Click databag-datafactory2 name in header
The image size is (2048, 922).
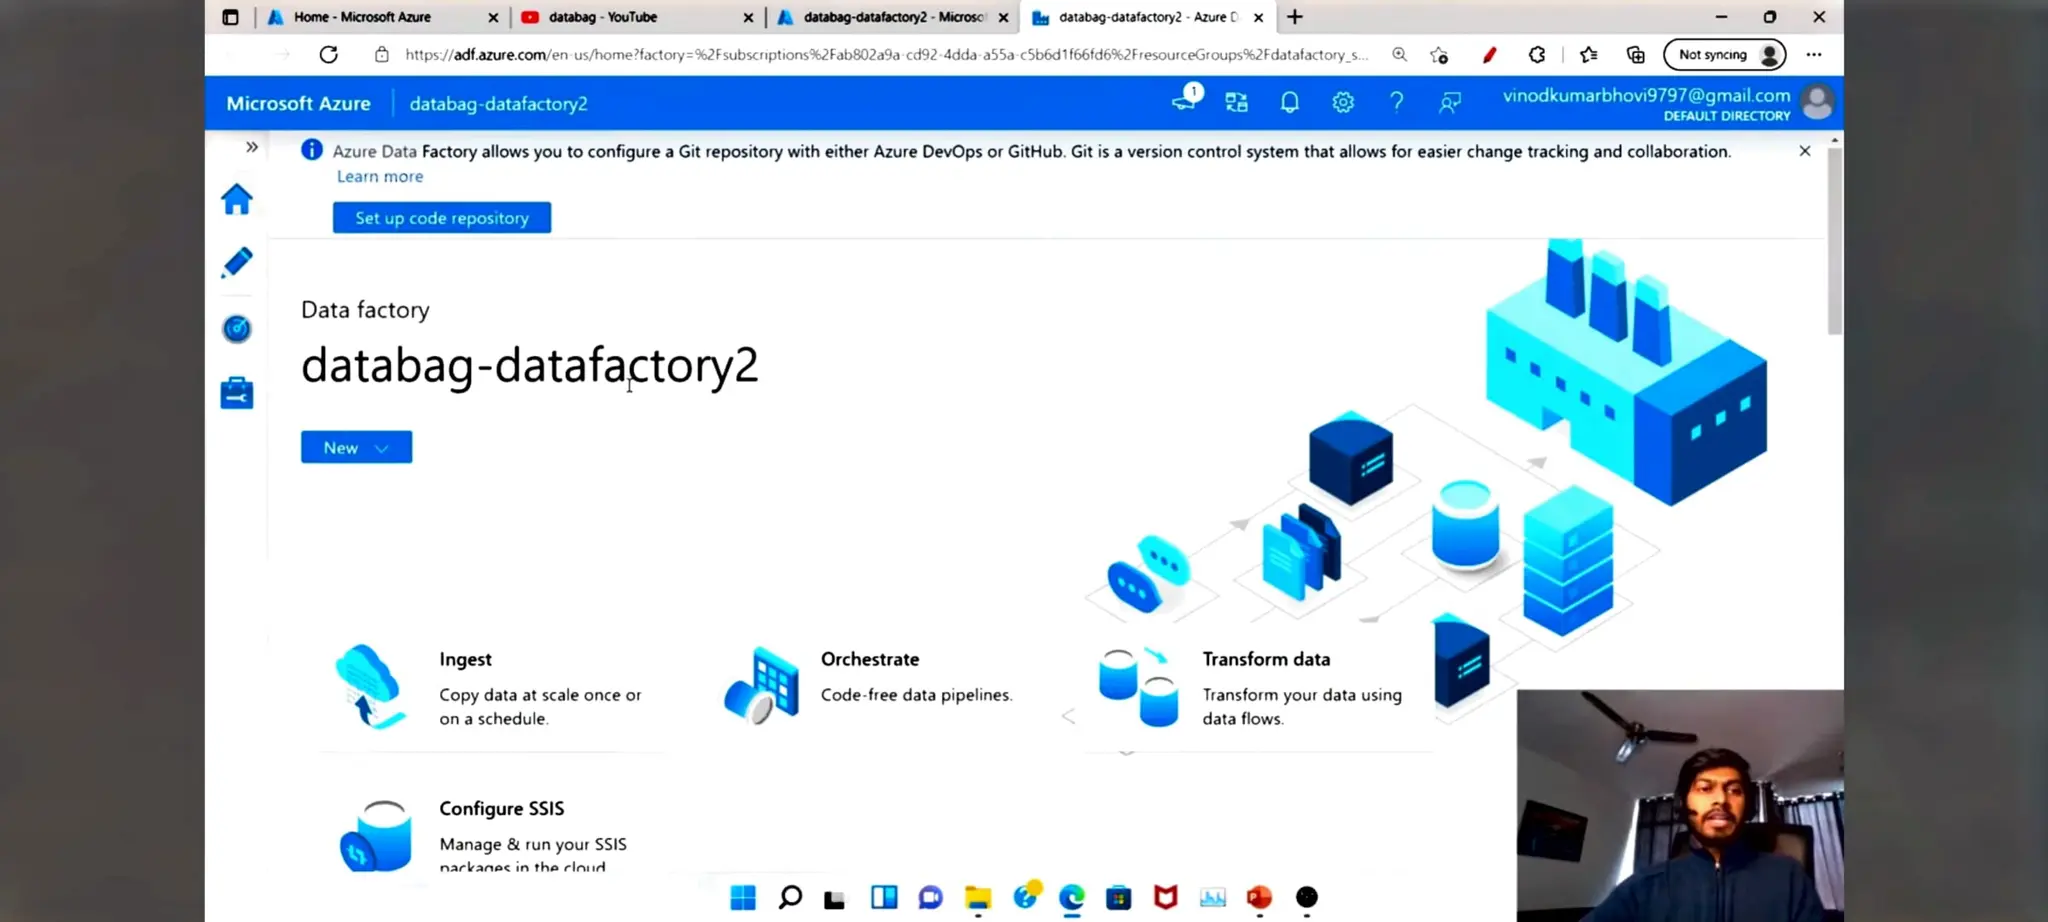tap(498, 104)
